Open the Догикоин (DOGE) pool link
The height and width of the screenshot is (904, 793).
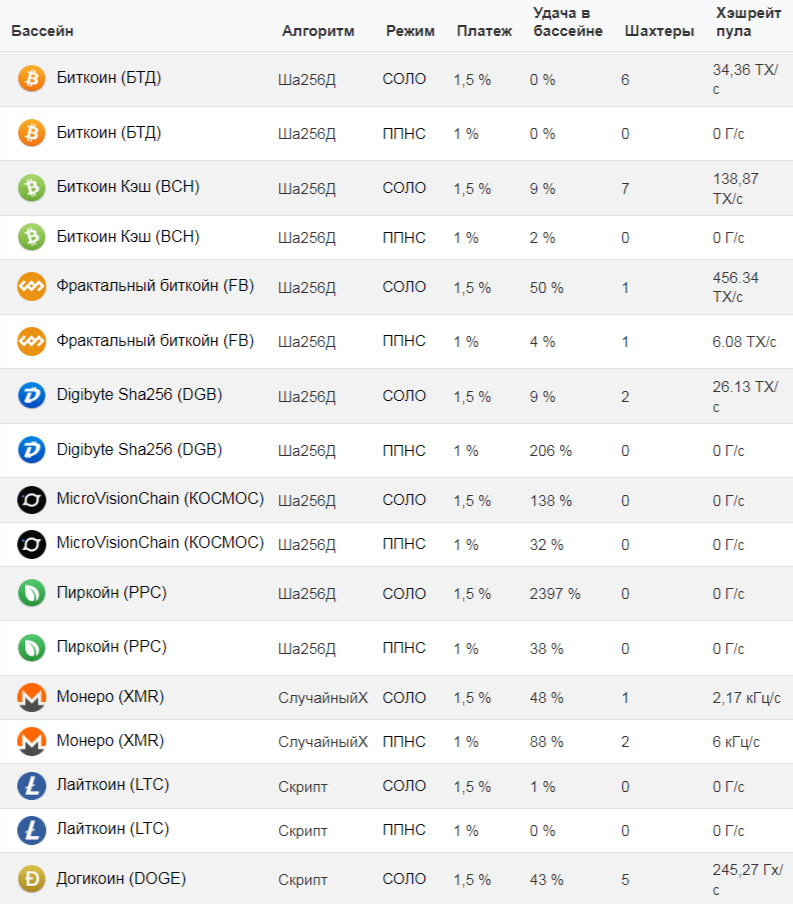121,879
